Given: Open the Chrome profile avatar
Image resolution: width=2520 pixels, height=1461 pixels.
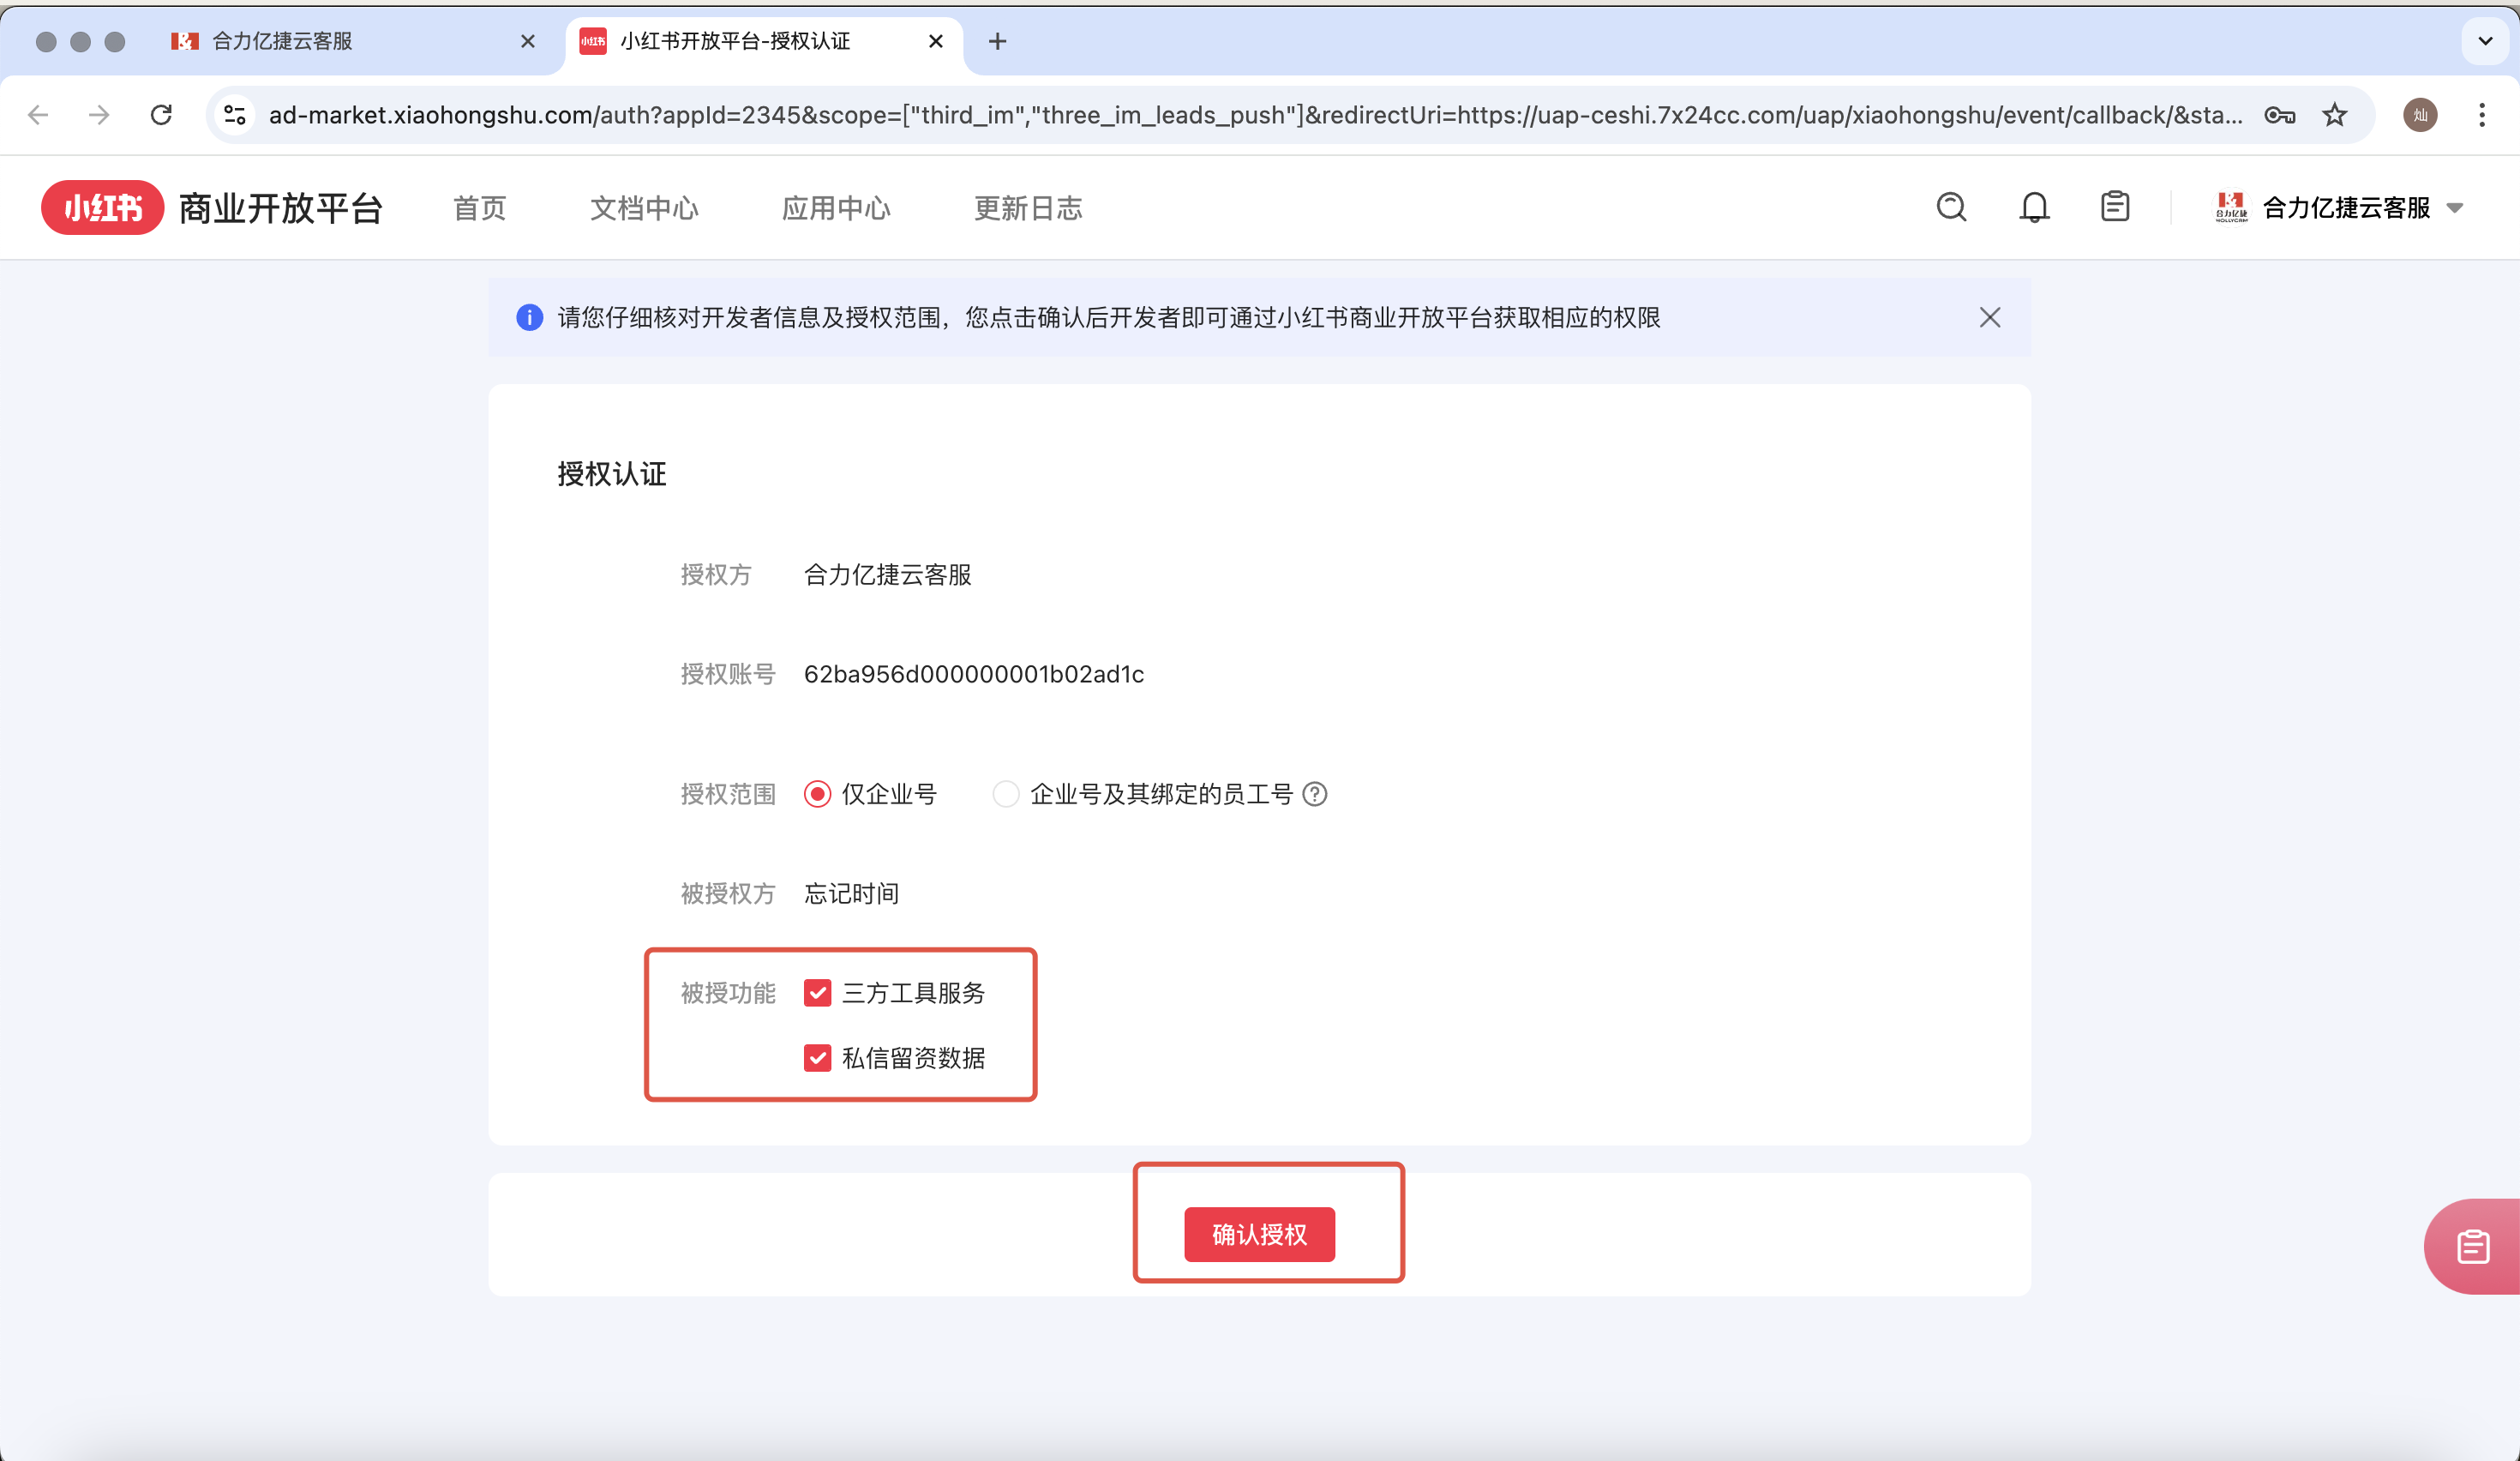Looking at the screenshot, I should [2420, 115].
